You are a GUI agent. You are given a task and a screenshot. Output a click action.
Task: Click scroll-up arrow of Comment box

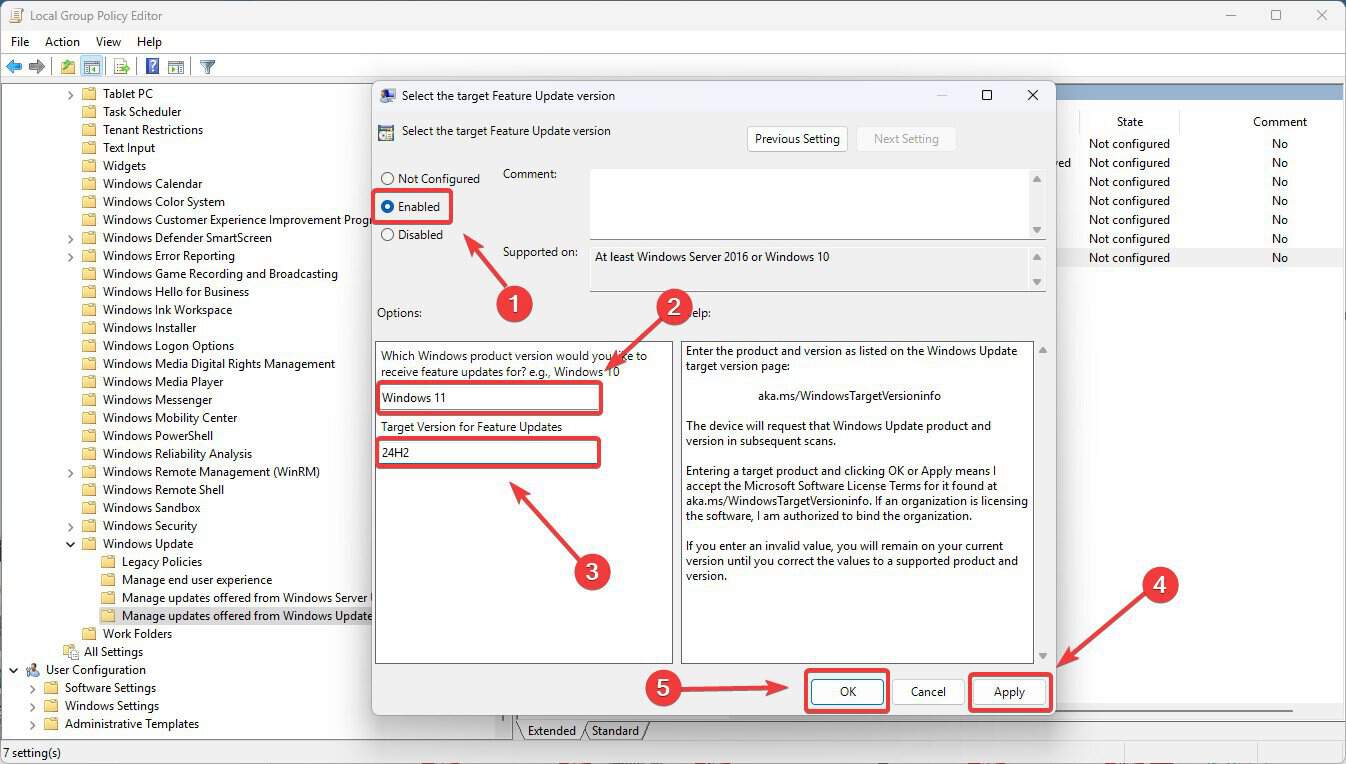(1037, 179)
